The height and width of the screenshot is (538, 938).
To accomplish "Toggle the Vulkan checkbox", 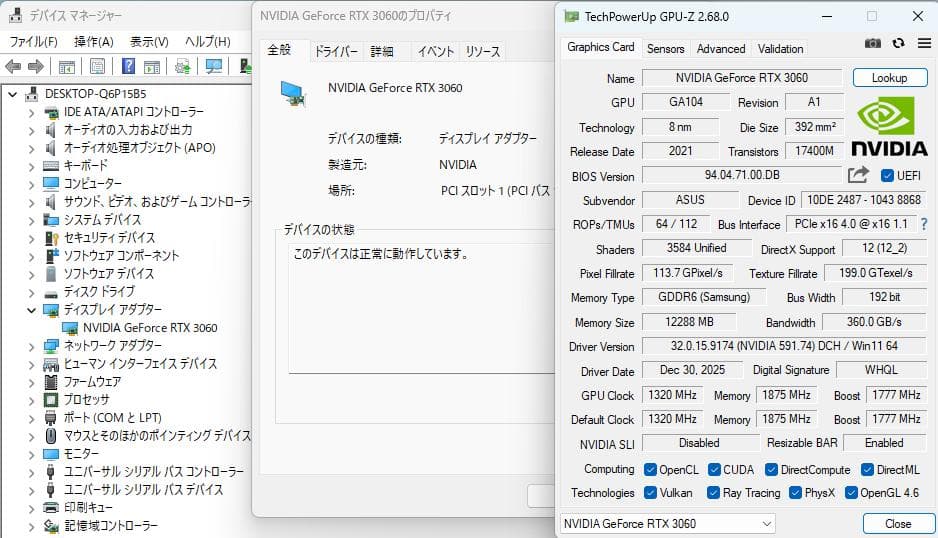I will tap(650, 493).
